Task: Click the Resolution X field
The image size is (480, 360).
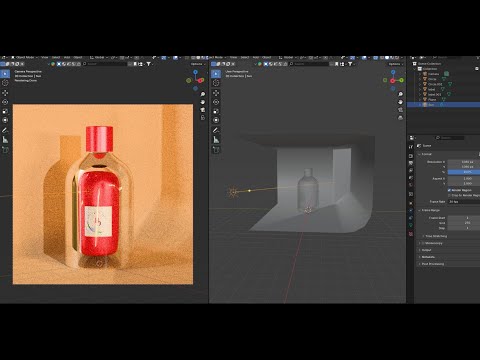Action: pyautogui.click(x=464, y=162)
